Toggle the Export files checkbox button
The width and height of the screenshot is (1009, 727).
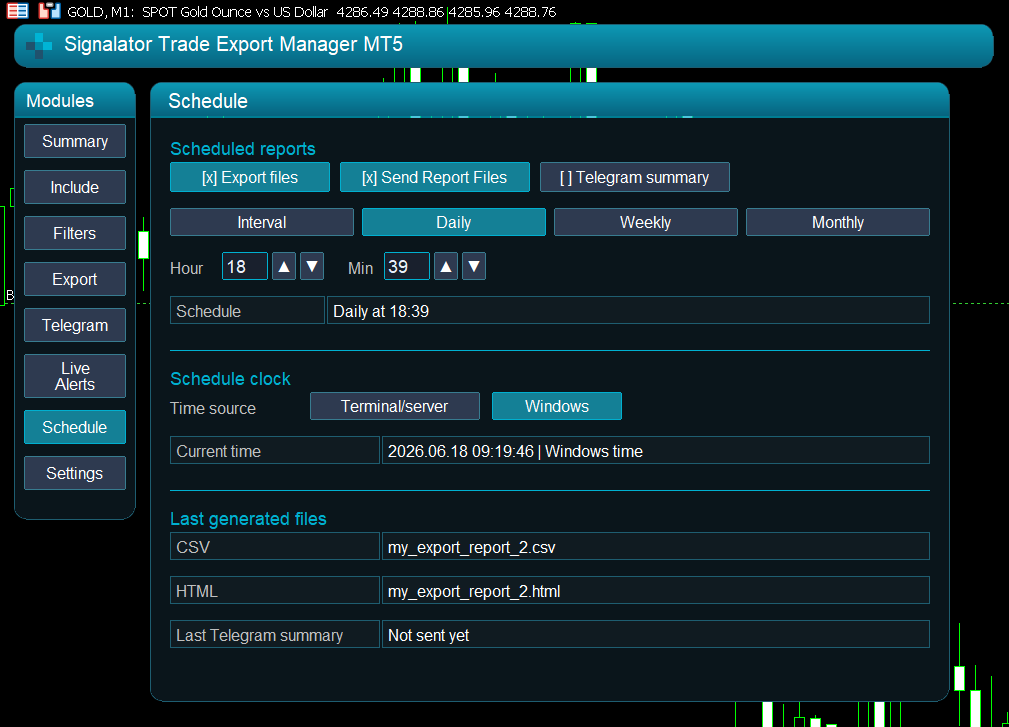250,177
